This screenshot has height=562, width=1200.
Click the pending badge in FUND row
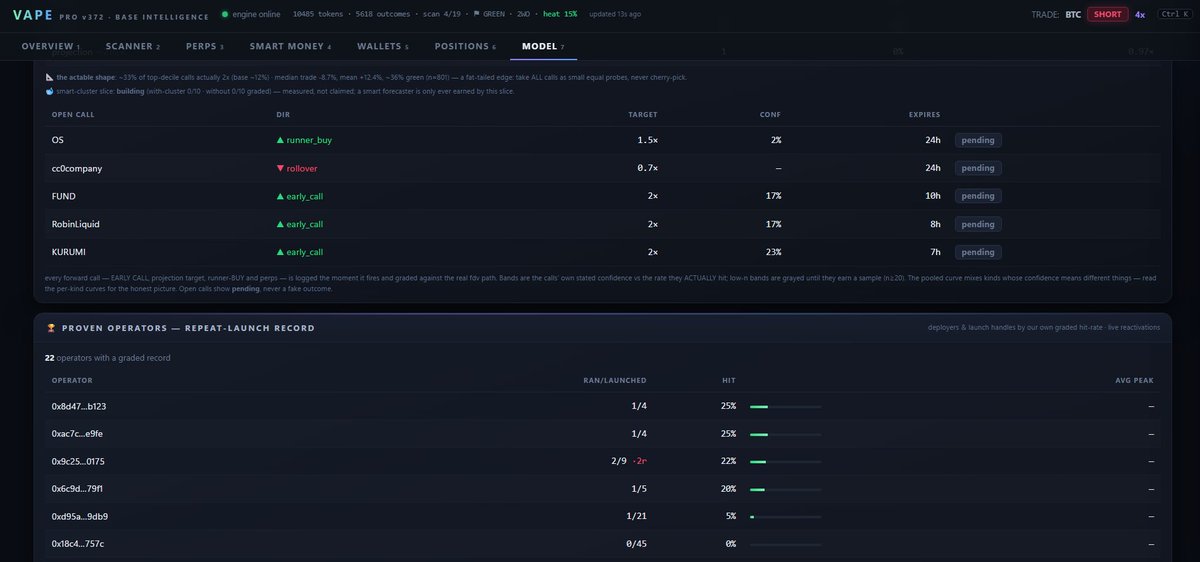pyautogui.click(x=978, y=196)
